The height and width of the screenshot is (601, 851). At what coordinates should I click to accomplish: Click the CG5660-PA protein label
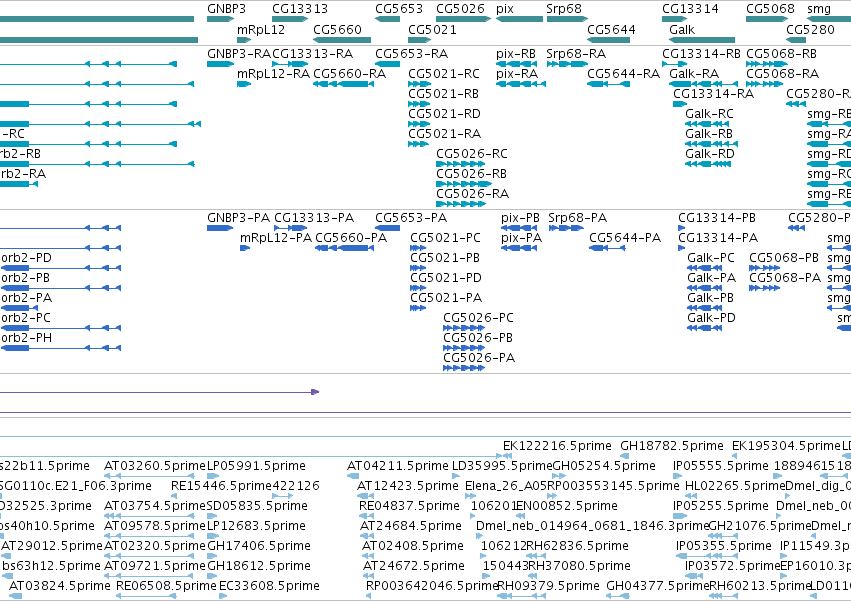tap(351, 238)
